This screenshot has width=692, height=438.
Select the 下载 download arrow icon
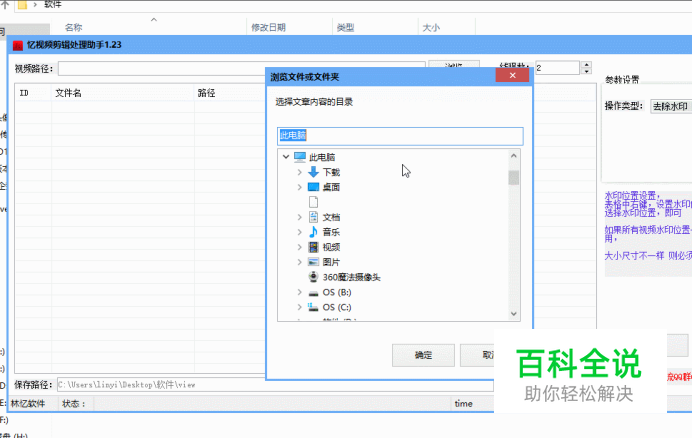pos(313,172)
